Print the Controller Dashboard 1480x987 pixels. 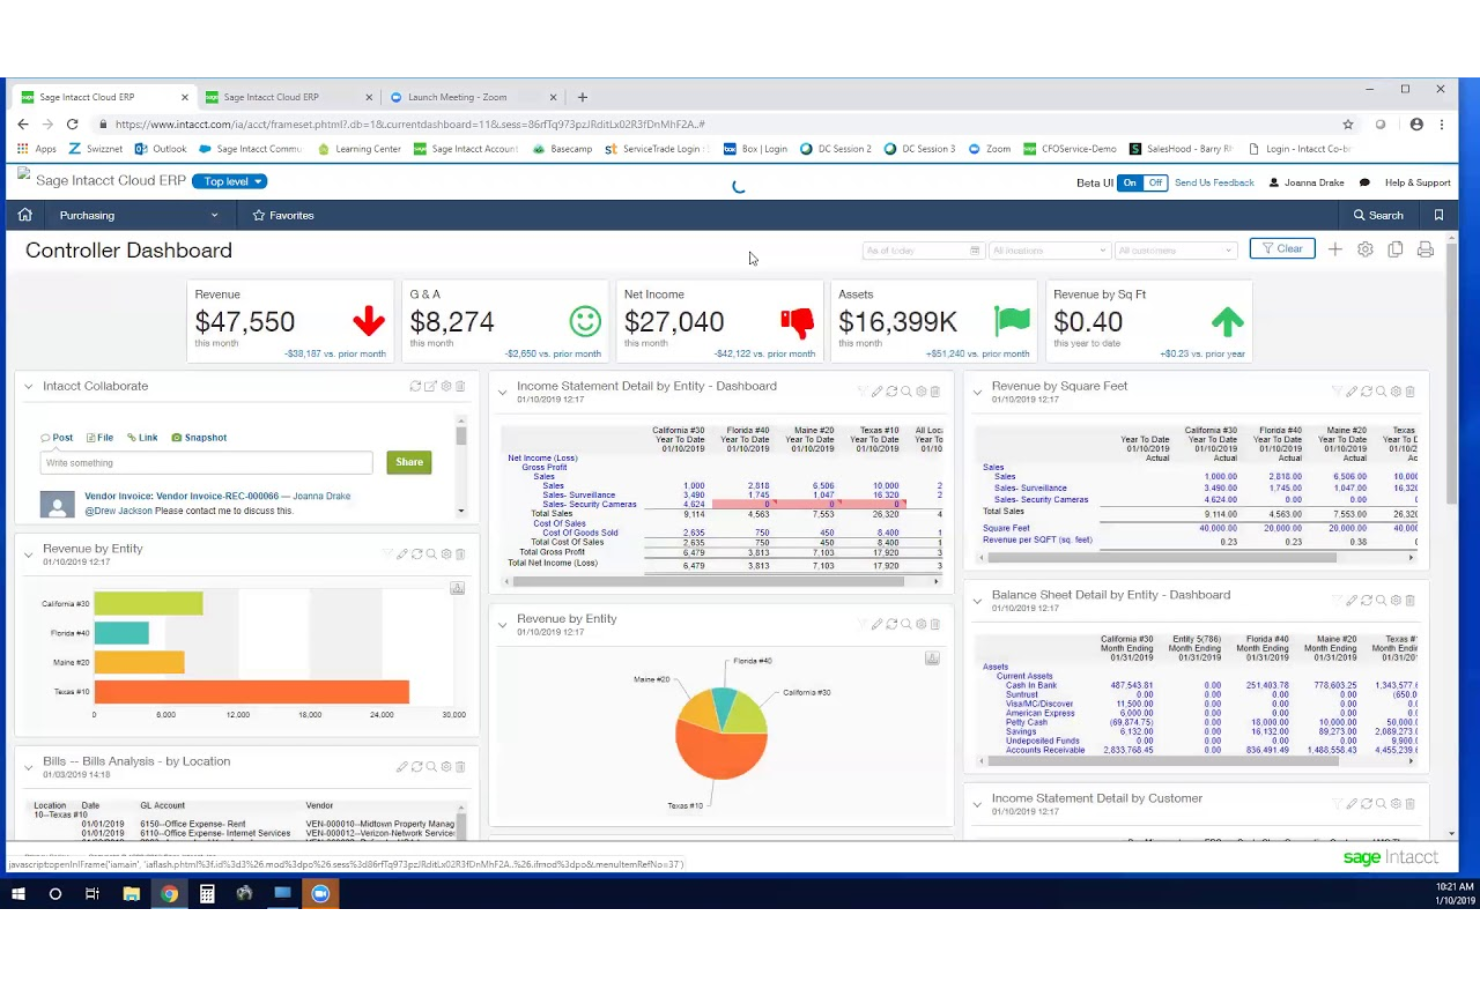[1425, 249]
